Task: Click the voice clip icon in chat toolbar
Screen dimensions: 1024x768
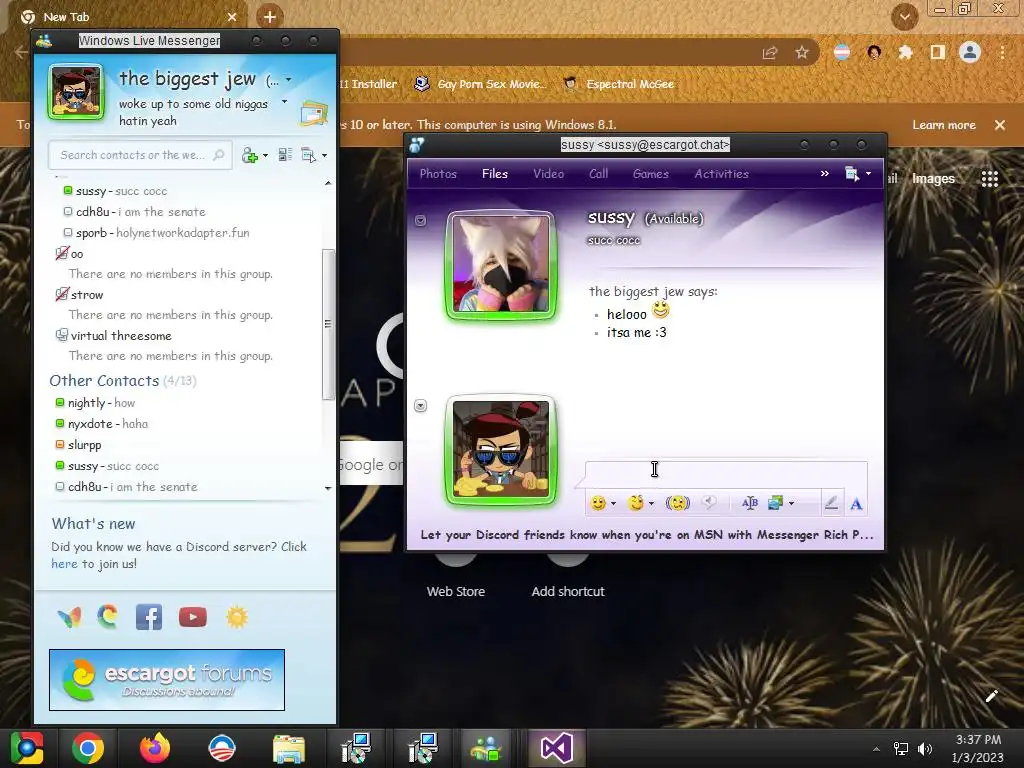Action: [709, 502]
